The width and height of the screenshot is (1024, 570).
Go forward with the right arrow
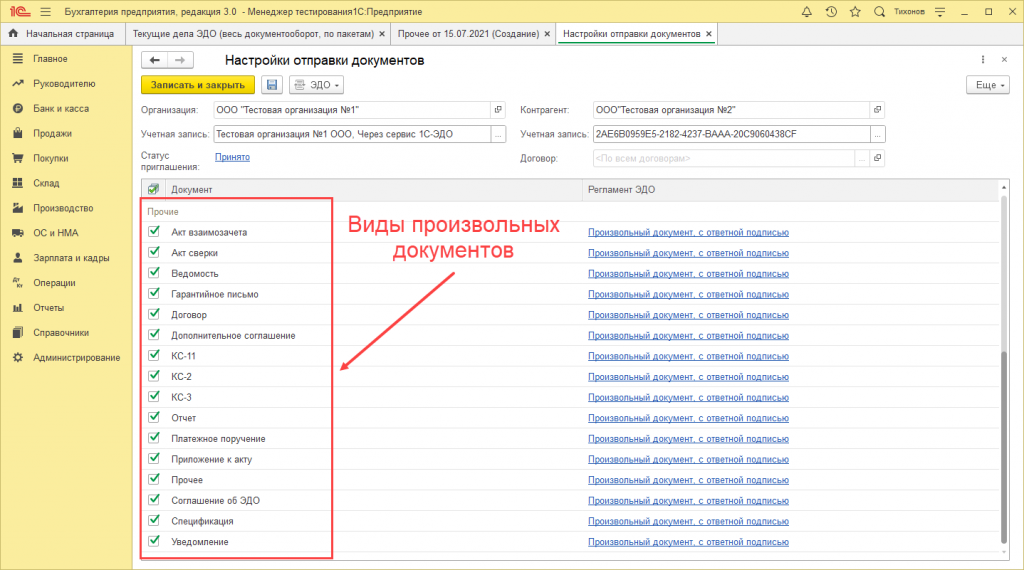180,60
